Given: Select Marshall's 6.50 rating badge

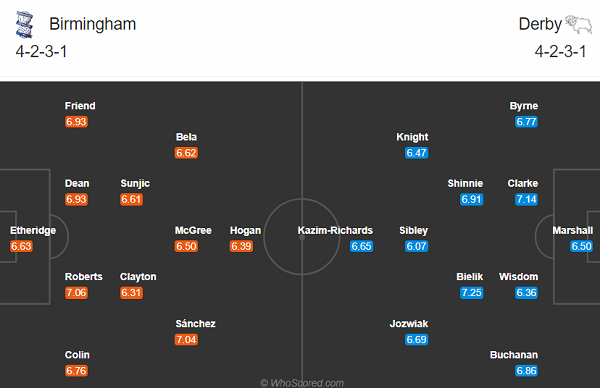Looking at the screenshot, I should coord(582,246).
